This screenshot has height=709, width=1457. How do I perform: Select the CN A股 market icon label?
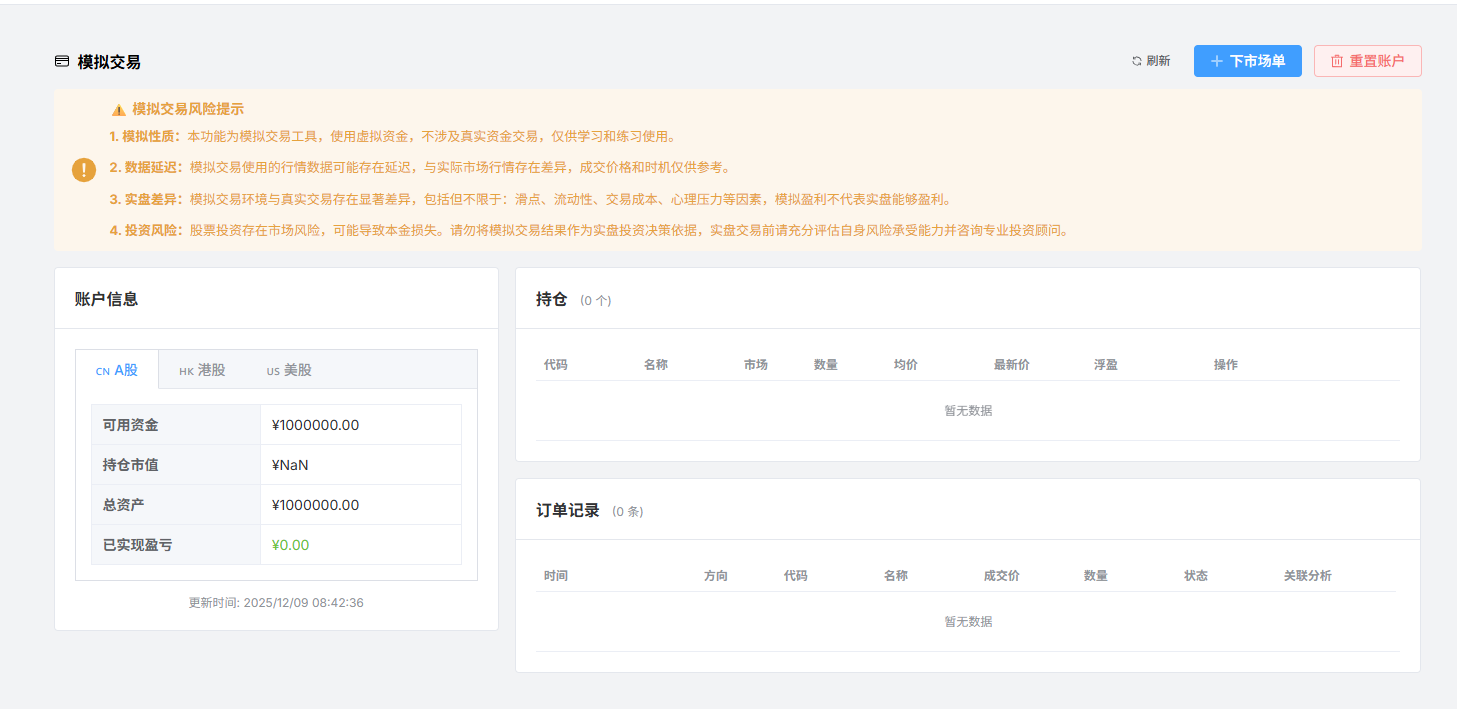(104, 369)
